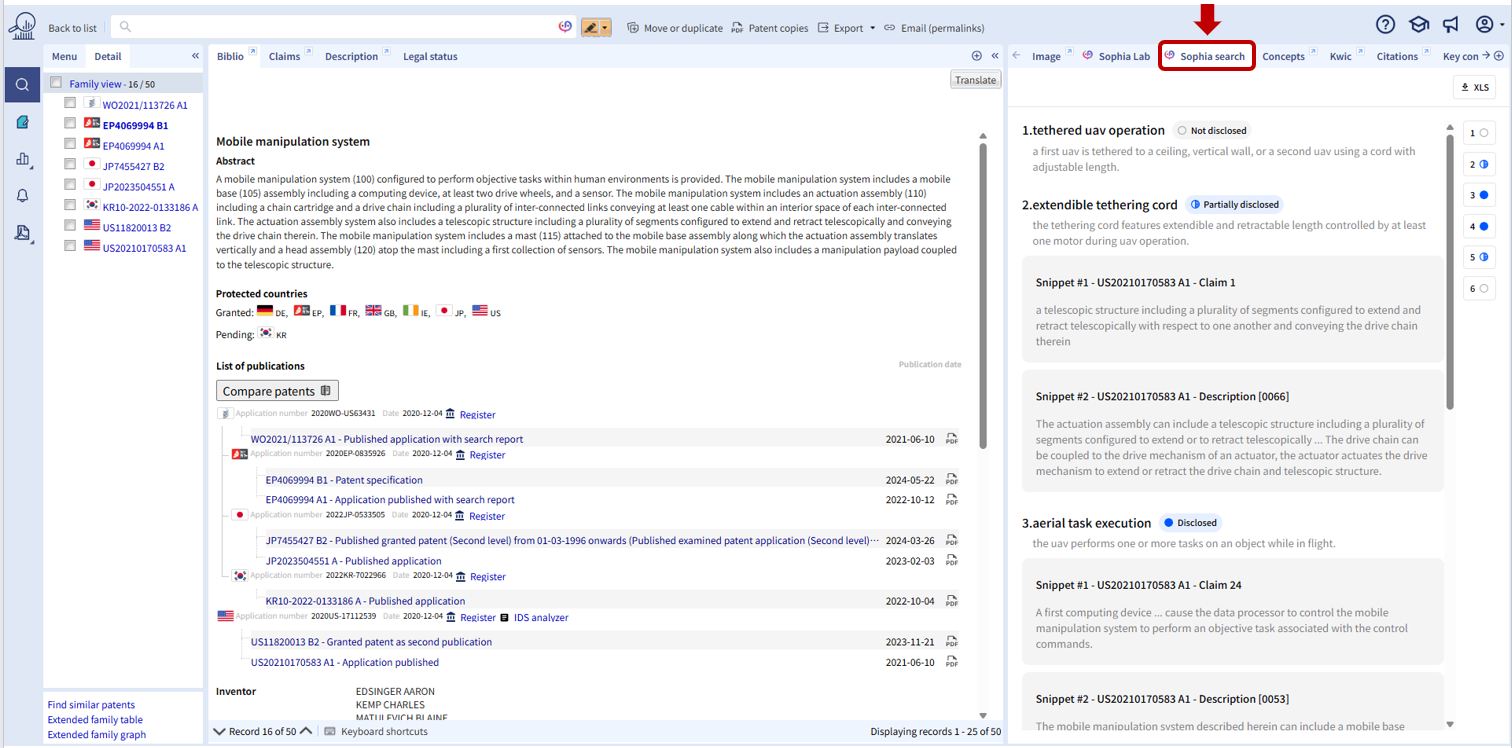Open Find similar patents link
Viewport: 1512px width, 748px height.
pos(91,705)
